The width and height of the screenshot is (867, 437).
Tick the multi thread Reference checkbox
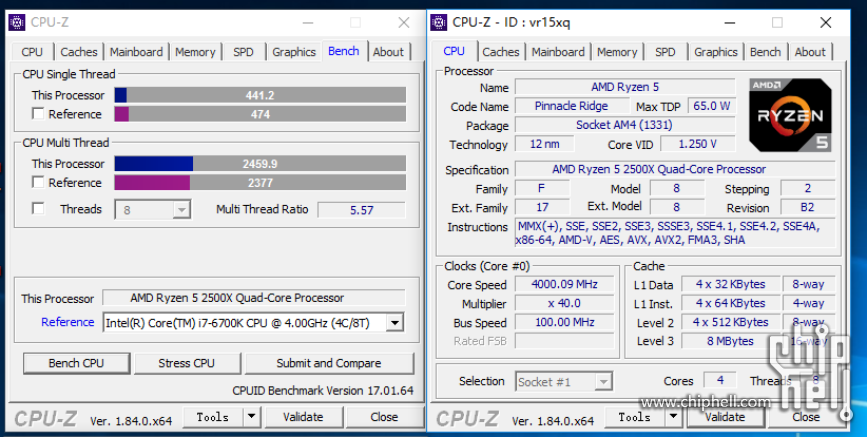tap(38, 182)
